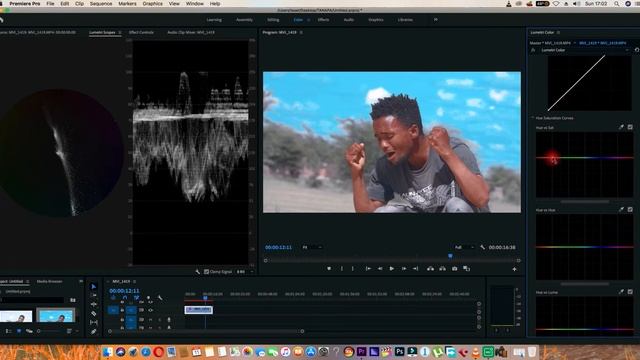Select the Slip tool

tap(93, 322)
